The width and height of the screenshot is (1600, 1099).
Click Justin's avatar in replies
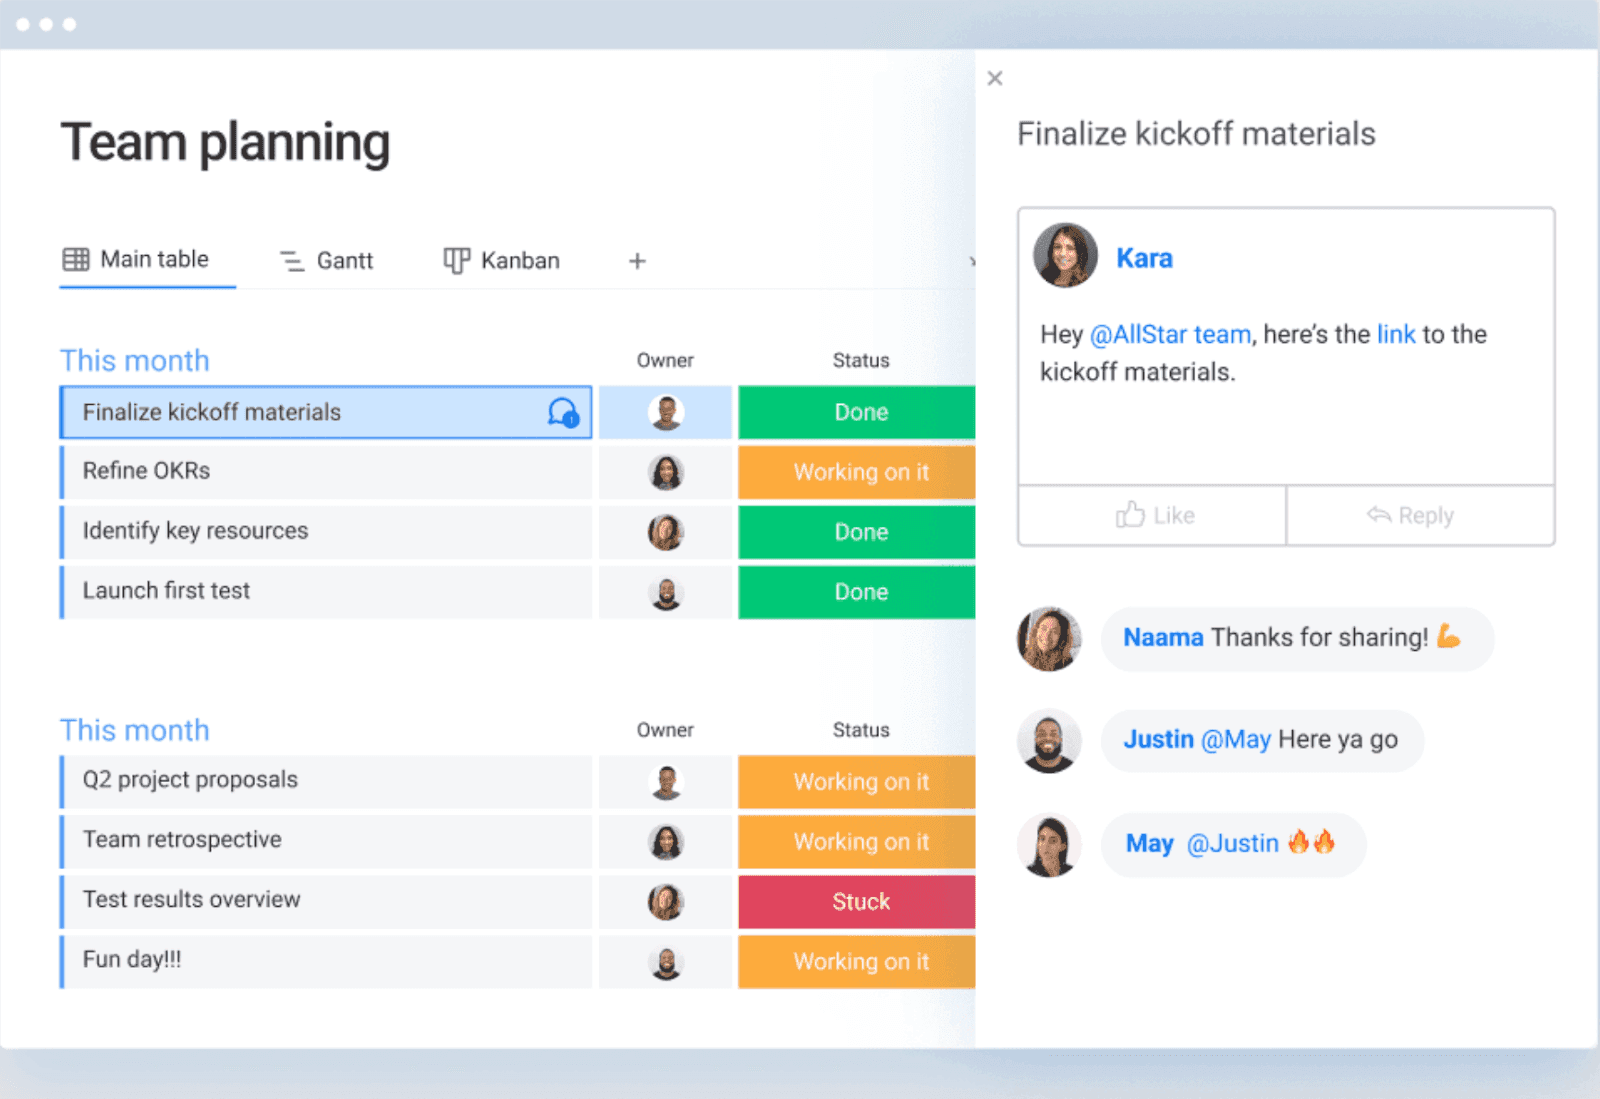[1049, 741]
